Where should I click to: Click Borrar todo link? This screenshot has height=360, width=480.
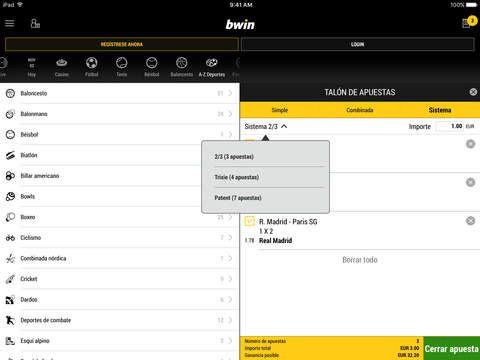pos(360,260)
